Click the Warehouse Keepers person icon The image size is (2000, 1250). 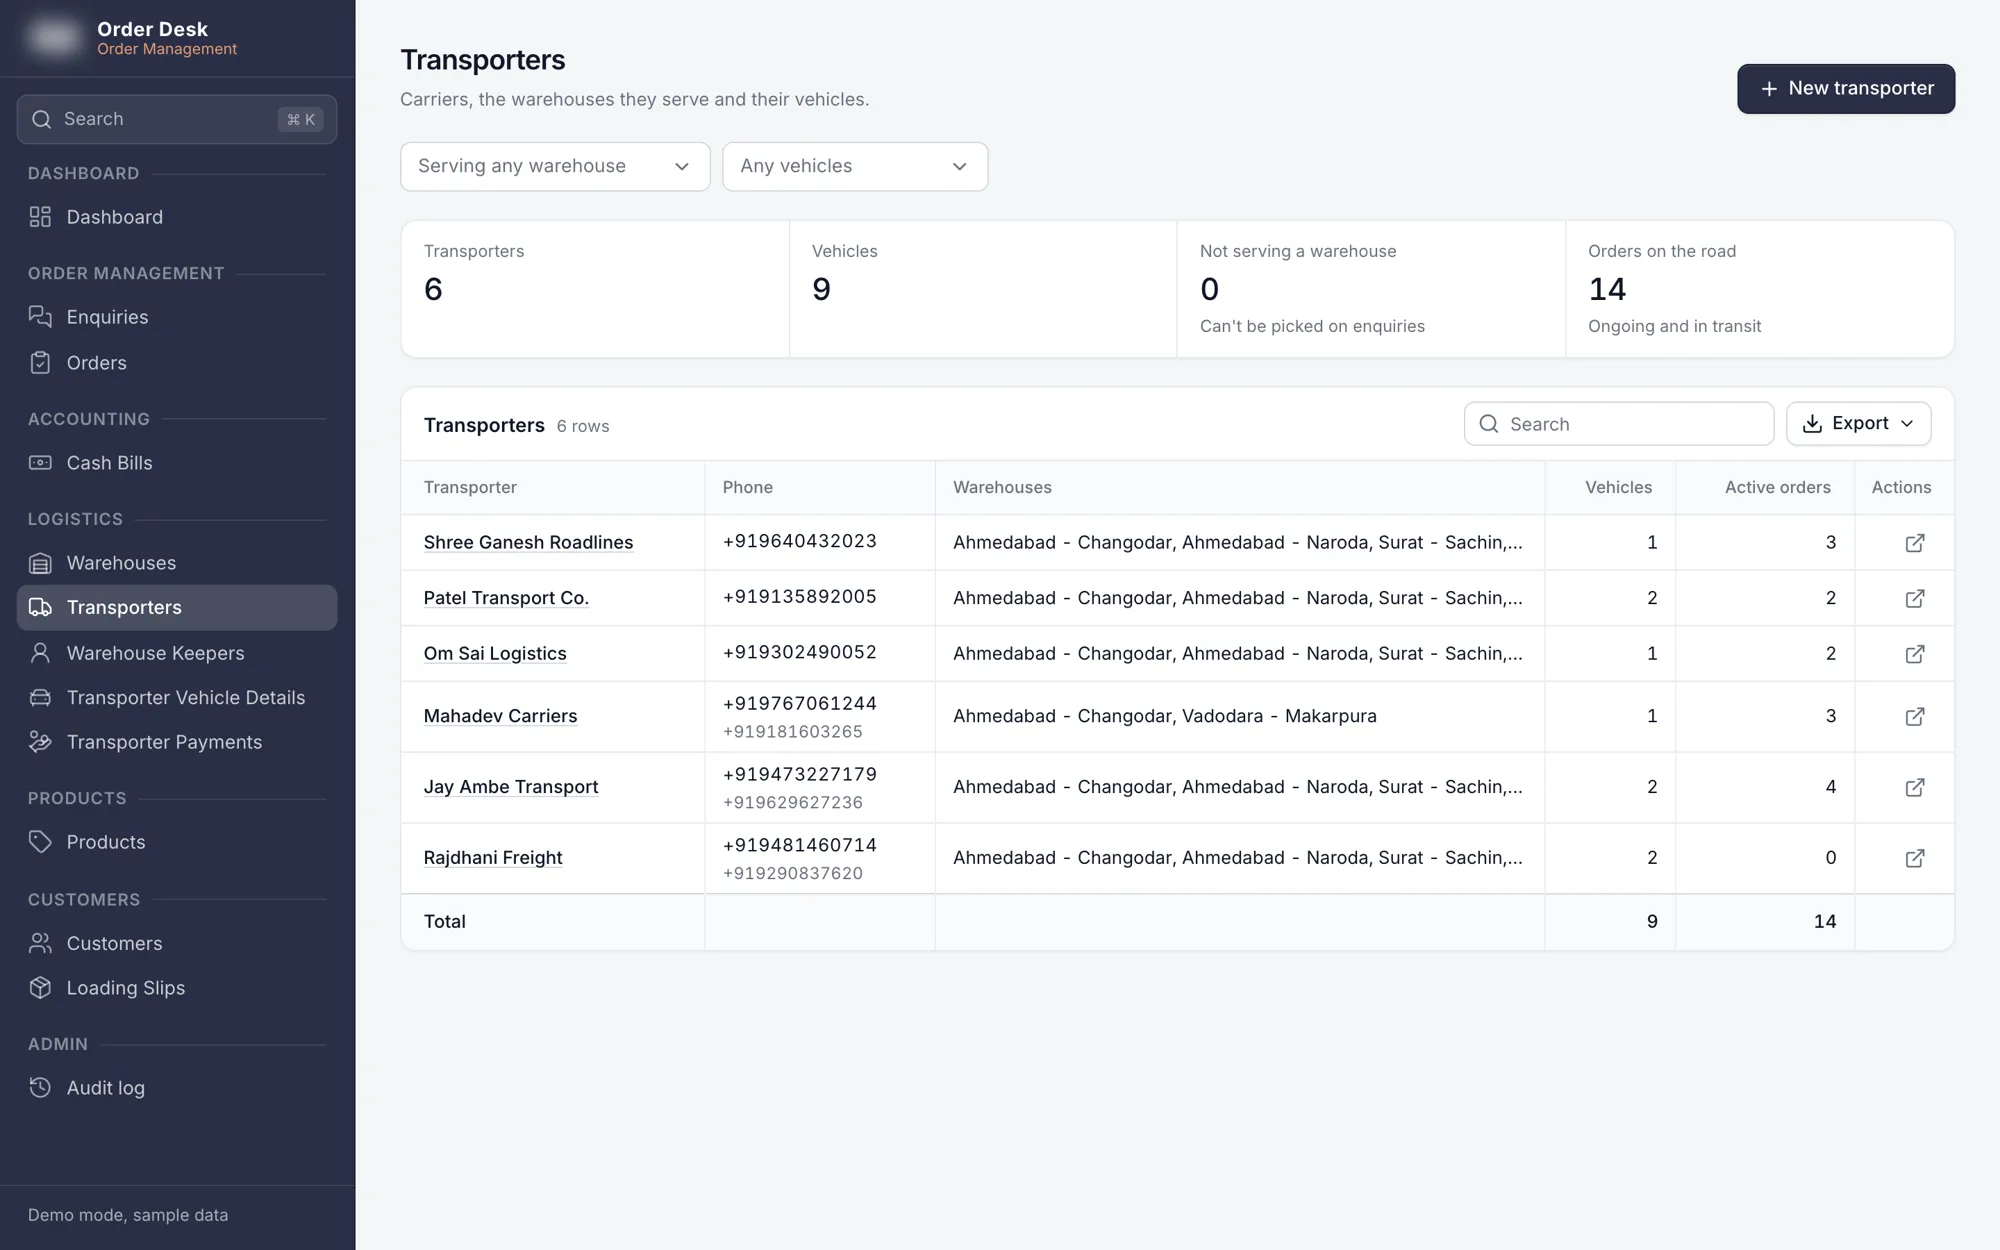(x=40, y=653)
